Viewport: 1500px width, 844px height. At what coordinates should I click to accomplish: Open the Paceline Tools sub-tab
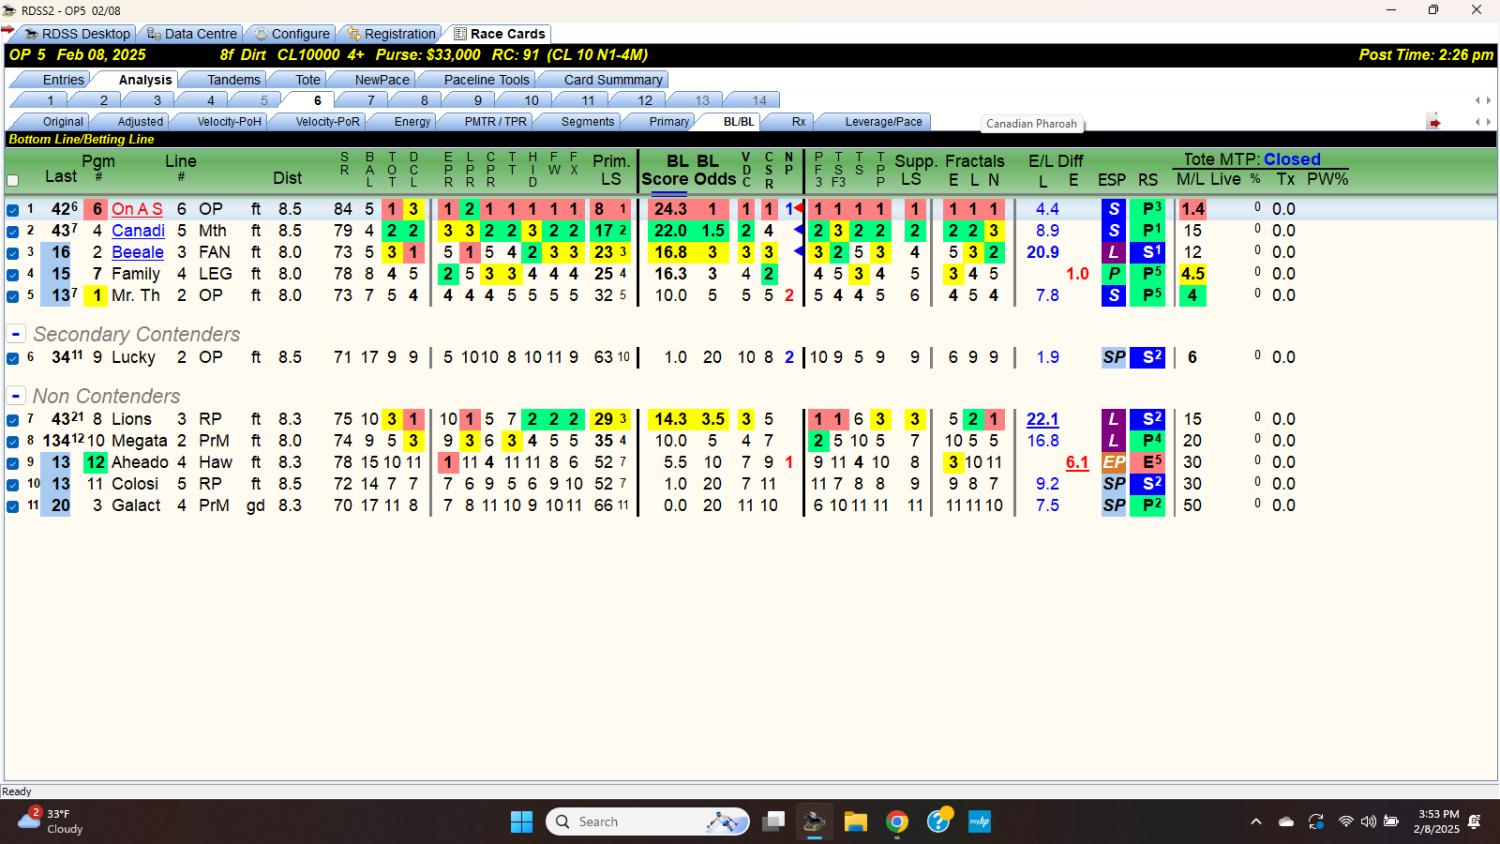pyautogui.click(x=486, y=80)
